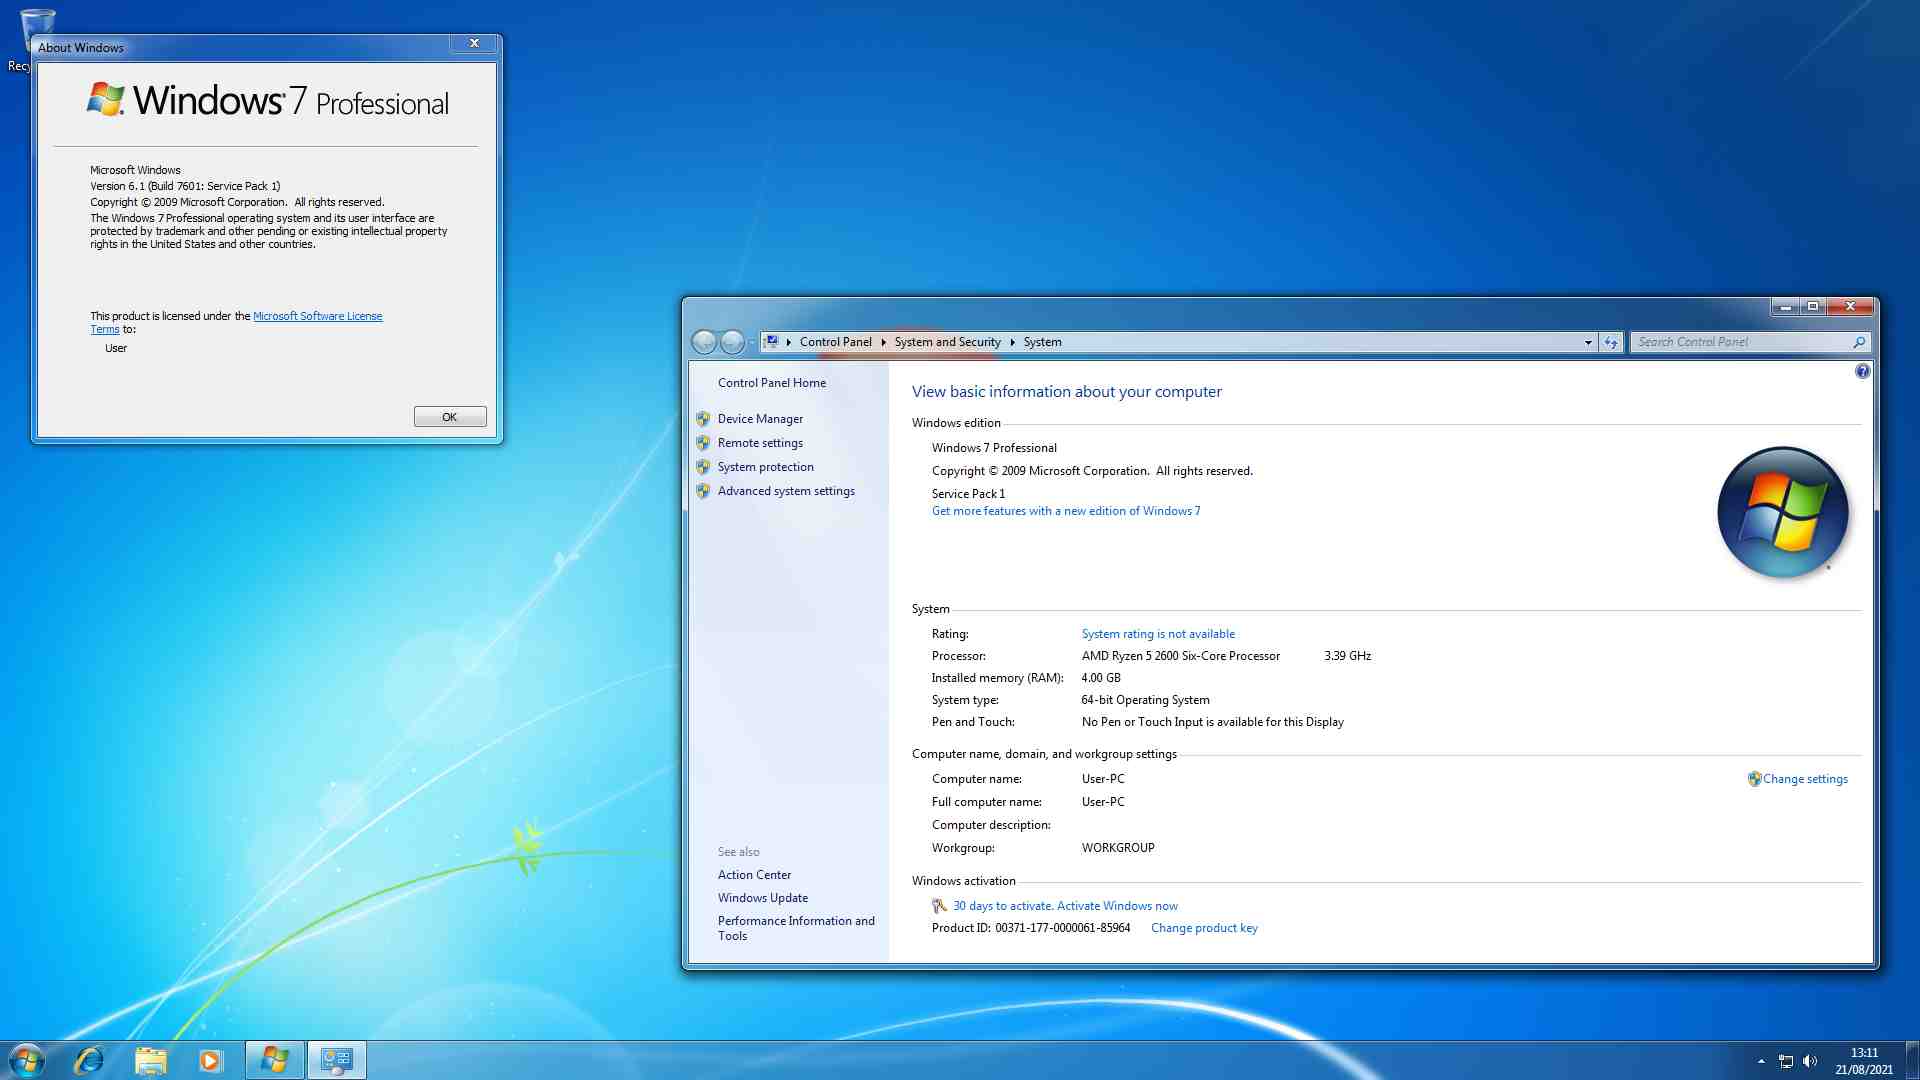Expand System and Security breadcrumb arrow

click(x=1012, y=342)
